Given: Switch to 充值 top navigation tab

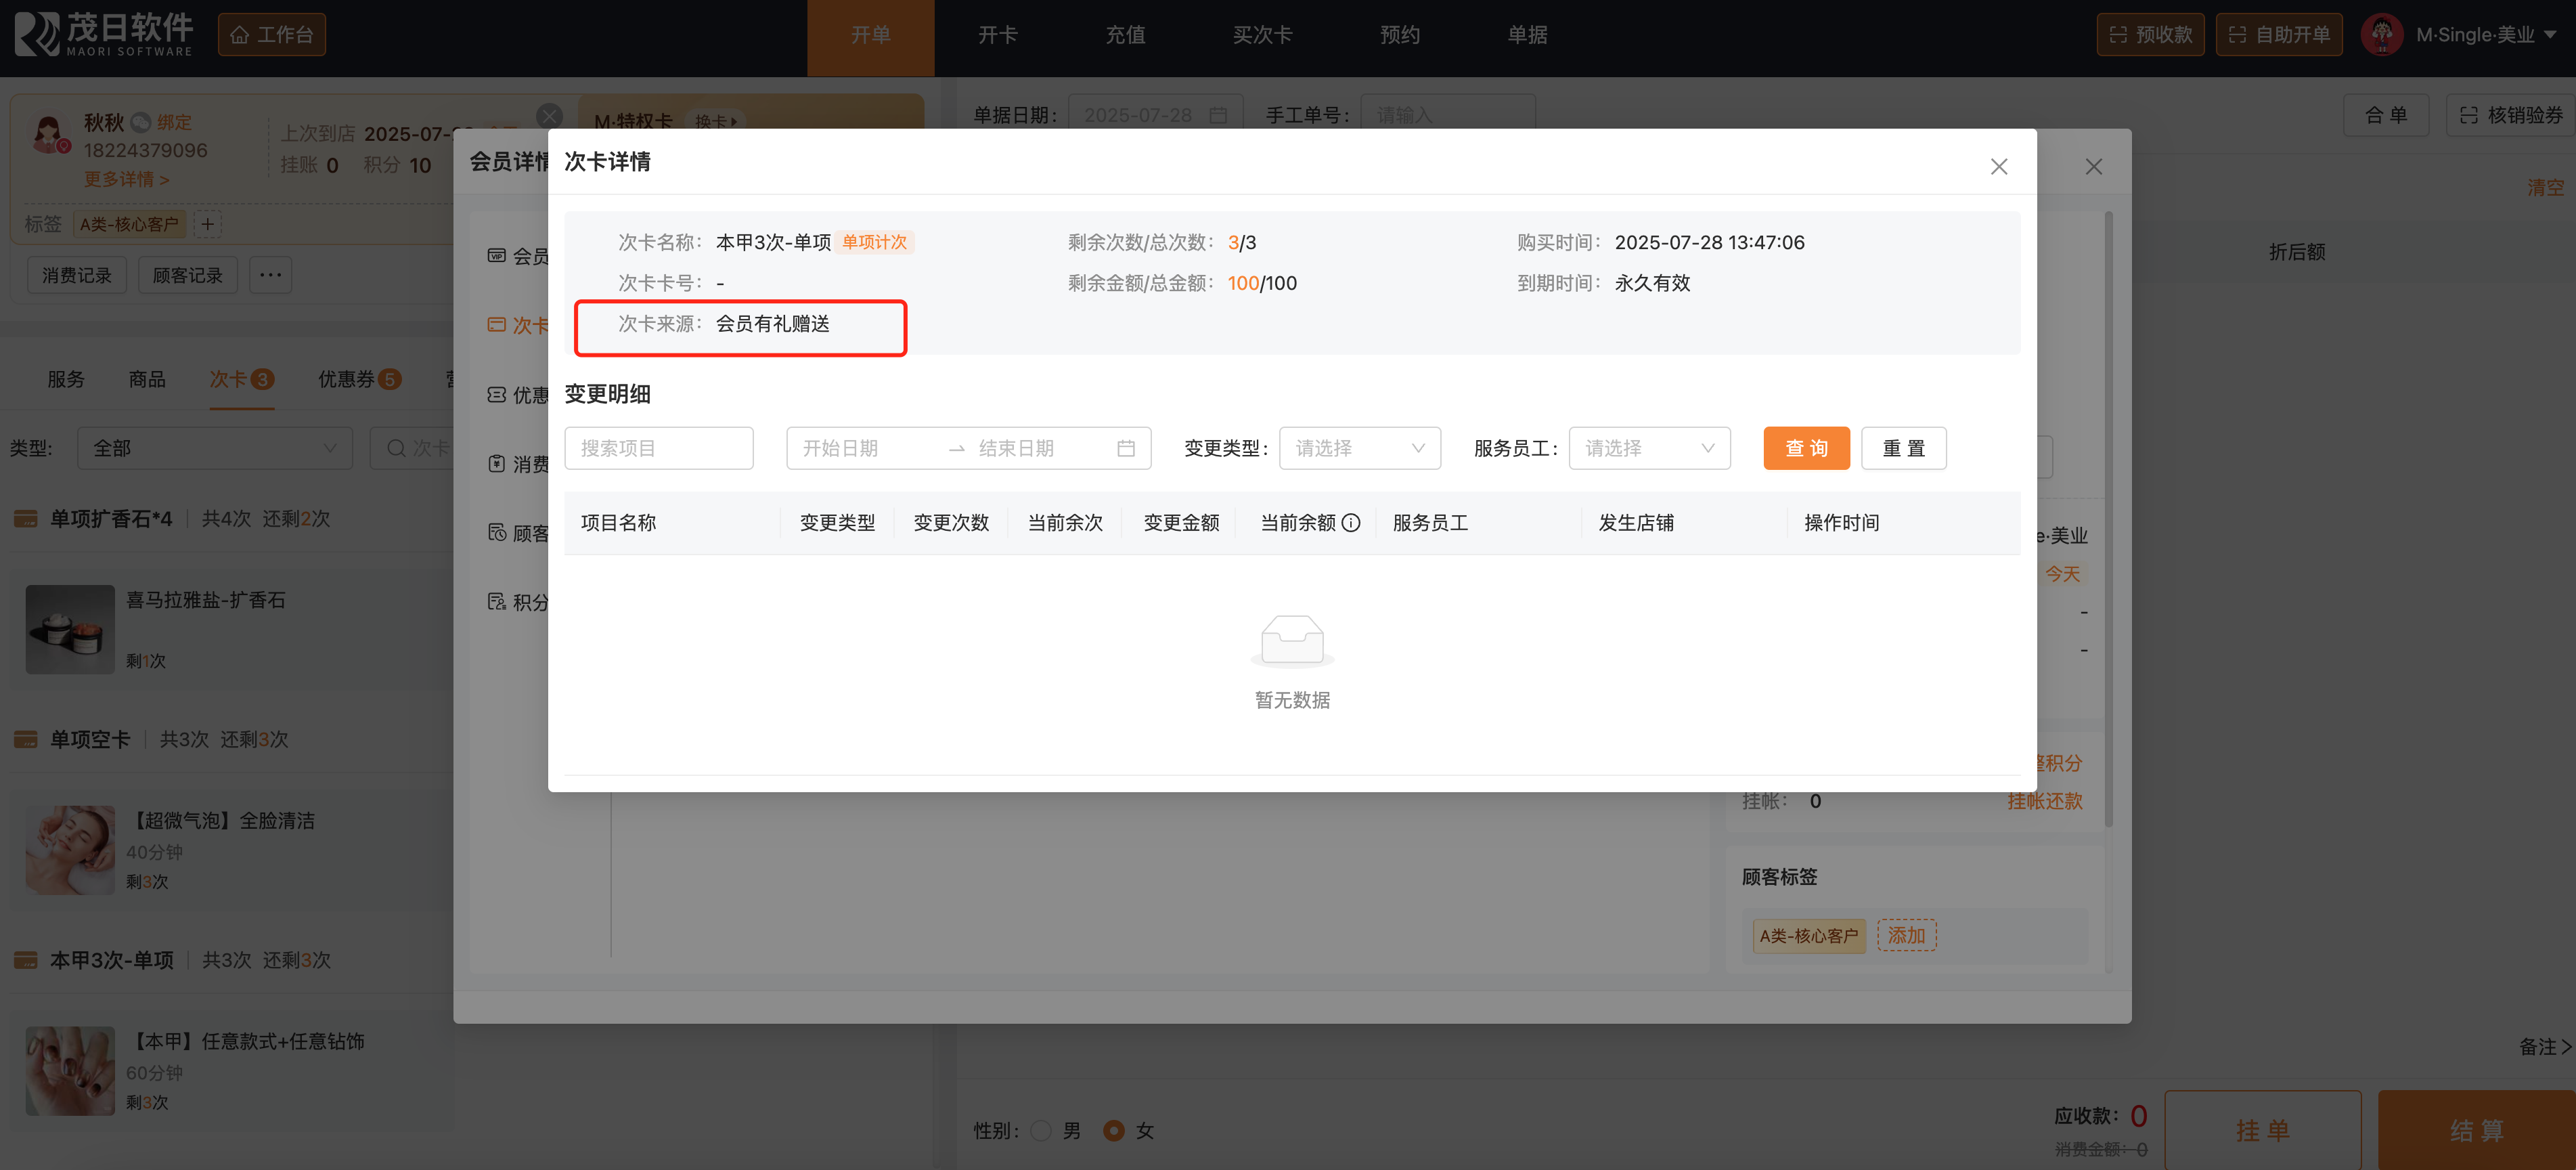Looking at the screenshot, I should point(1125,35).
